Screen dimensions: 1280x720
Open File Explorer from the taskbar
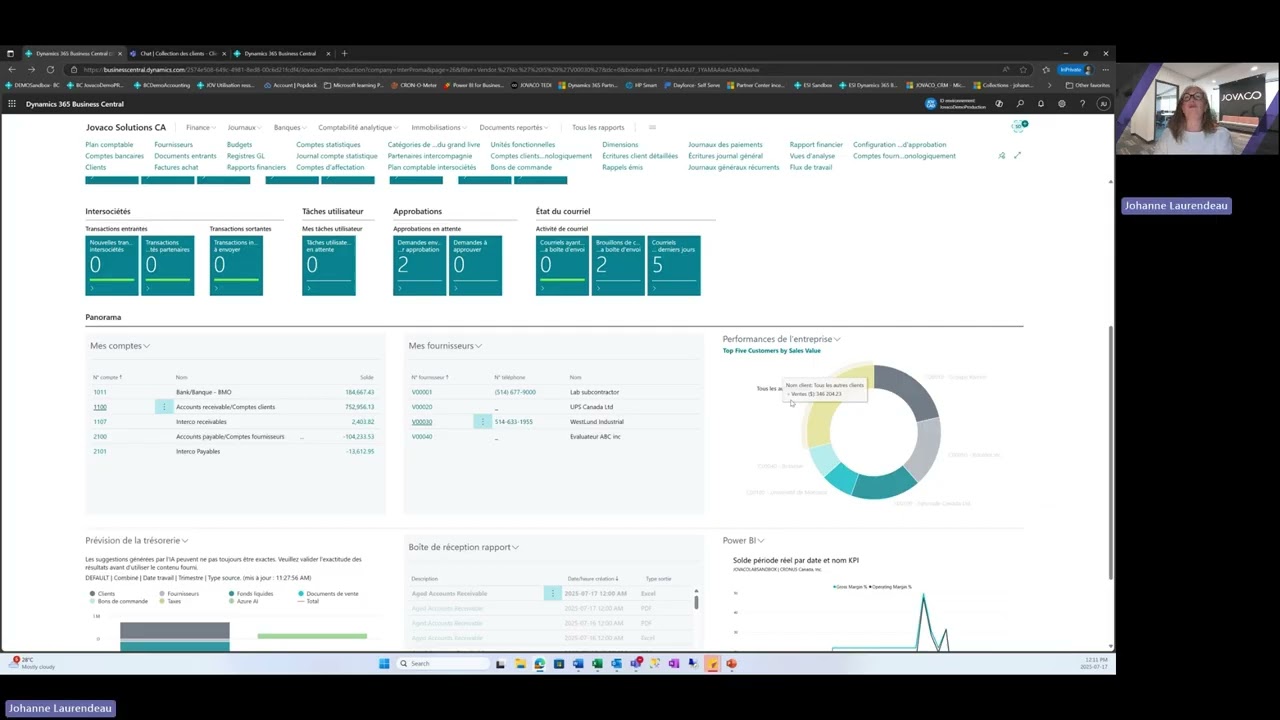520,663
